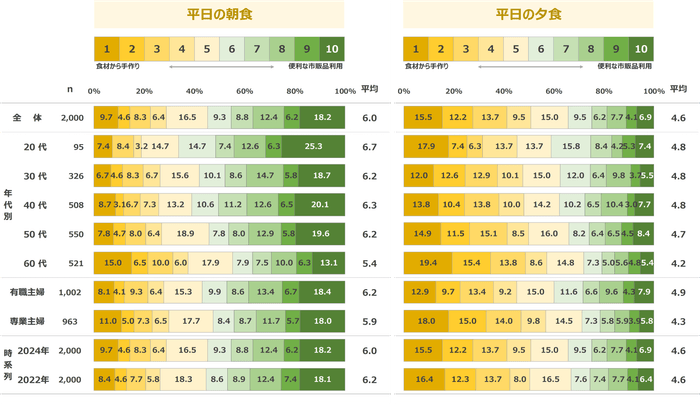The image size is (700, 404).
Task: Click the 有職主婦 row label
Action: pos(28,292)
